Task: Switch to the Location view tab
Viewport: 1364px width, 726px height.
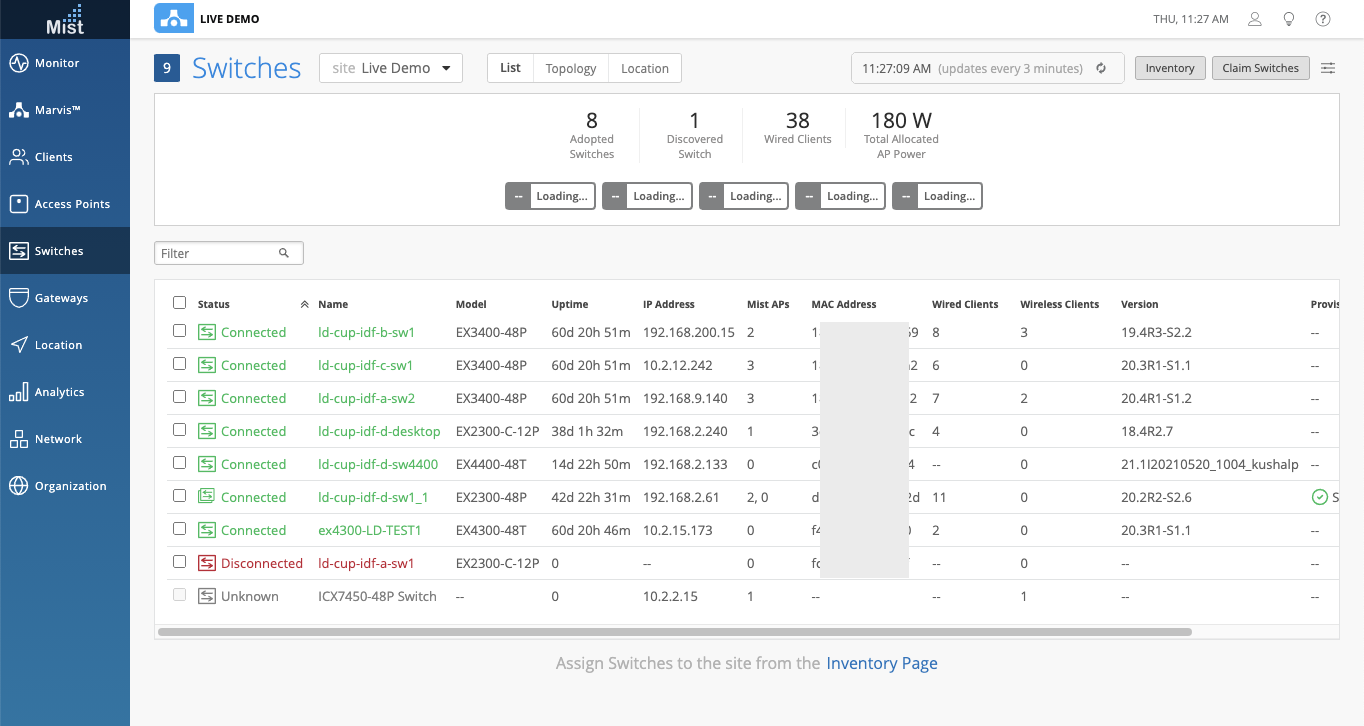Action: [644, 68]
